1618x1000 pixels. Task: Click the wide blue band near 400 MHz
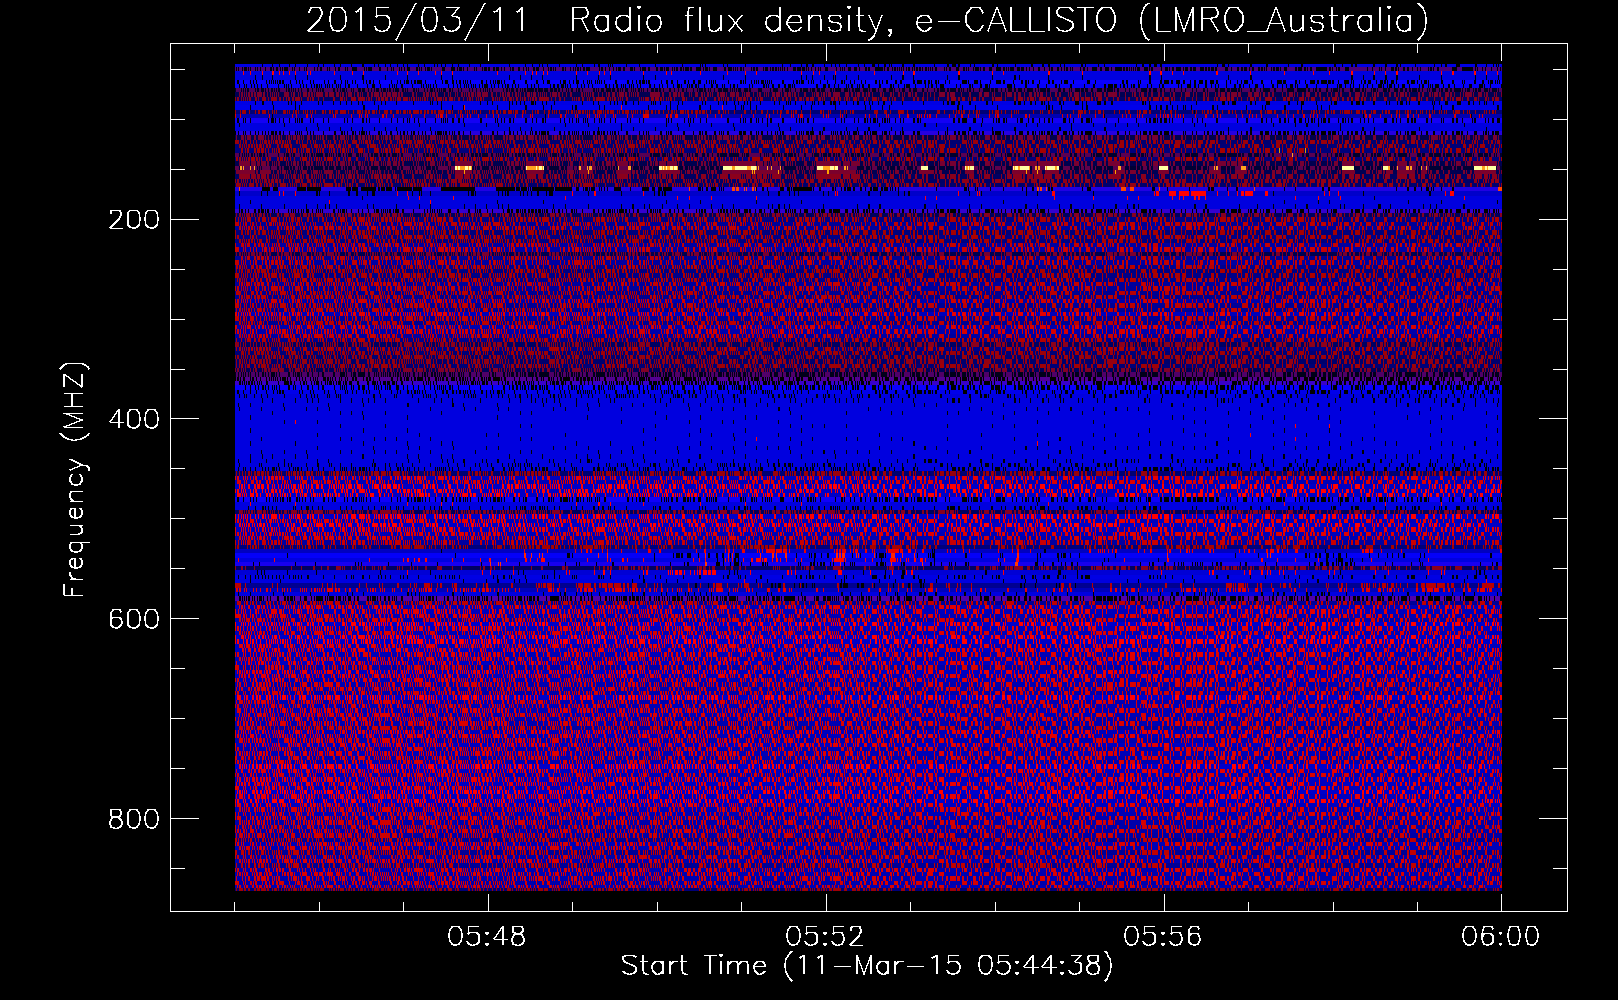point(868,428)
